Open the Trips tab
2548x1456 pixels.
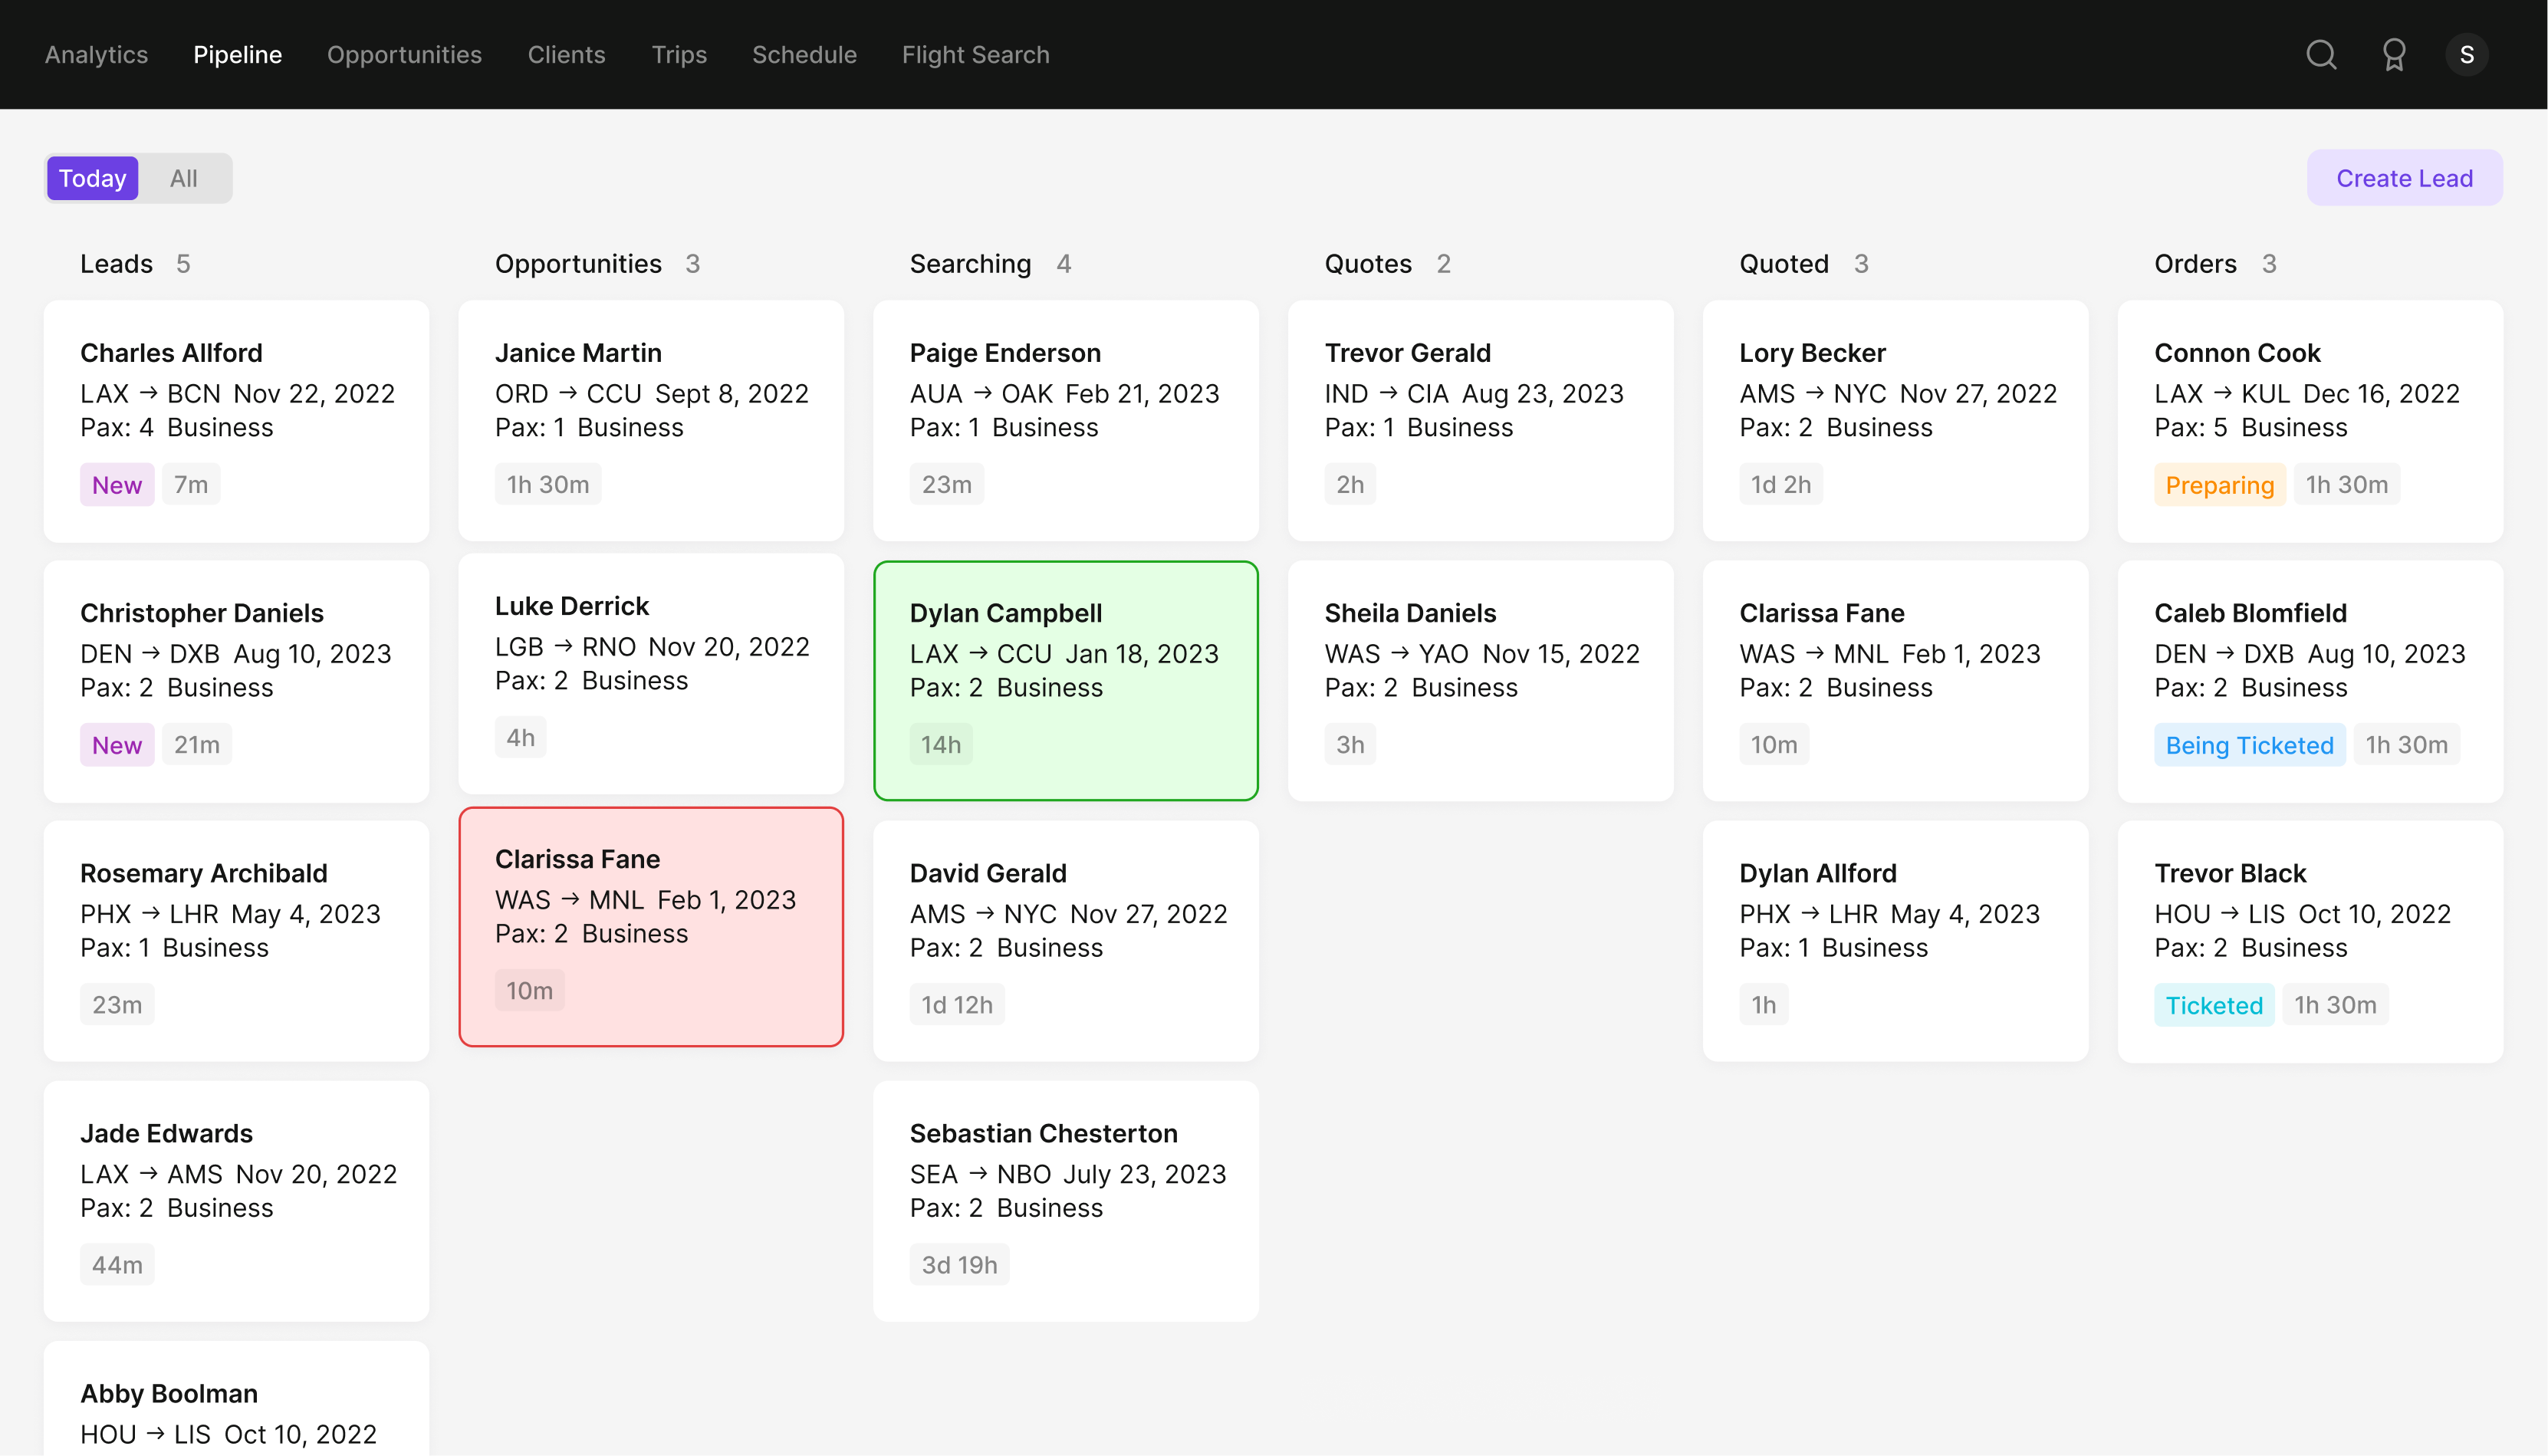point(679,55)
